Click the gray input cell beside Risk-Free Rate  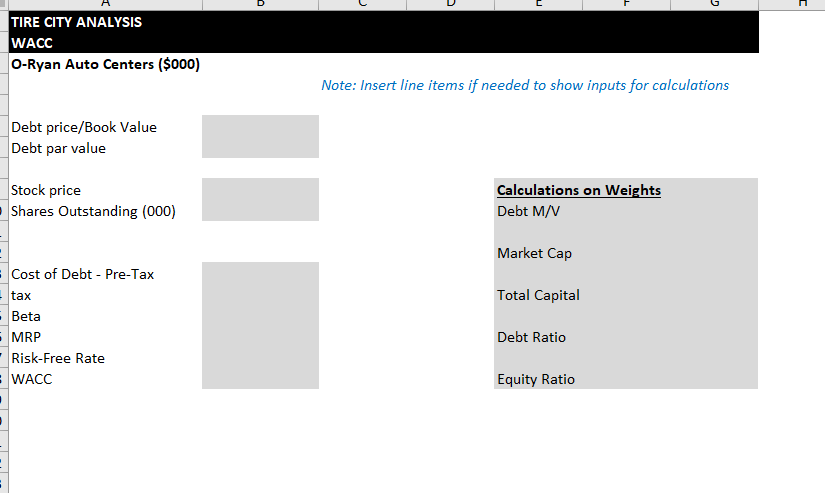(x=260, y=358)
